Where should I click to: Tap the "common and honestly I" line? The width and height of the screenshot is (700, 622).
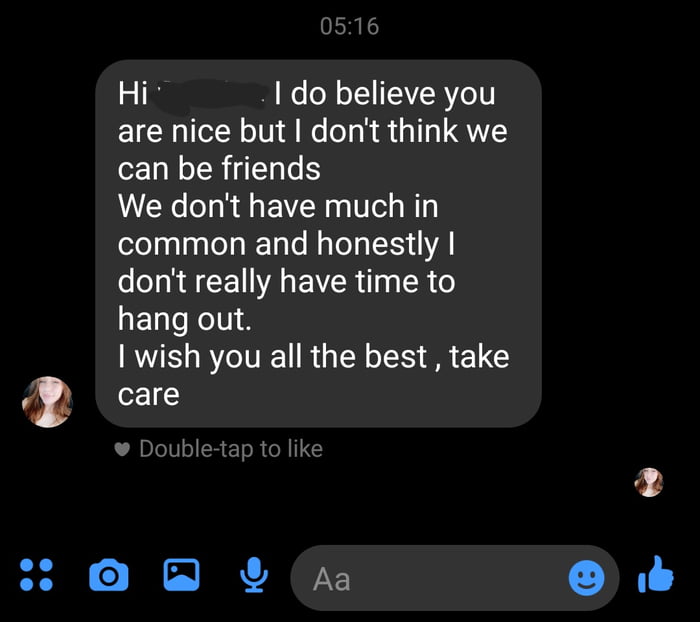(x=278, y=244)
